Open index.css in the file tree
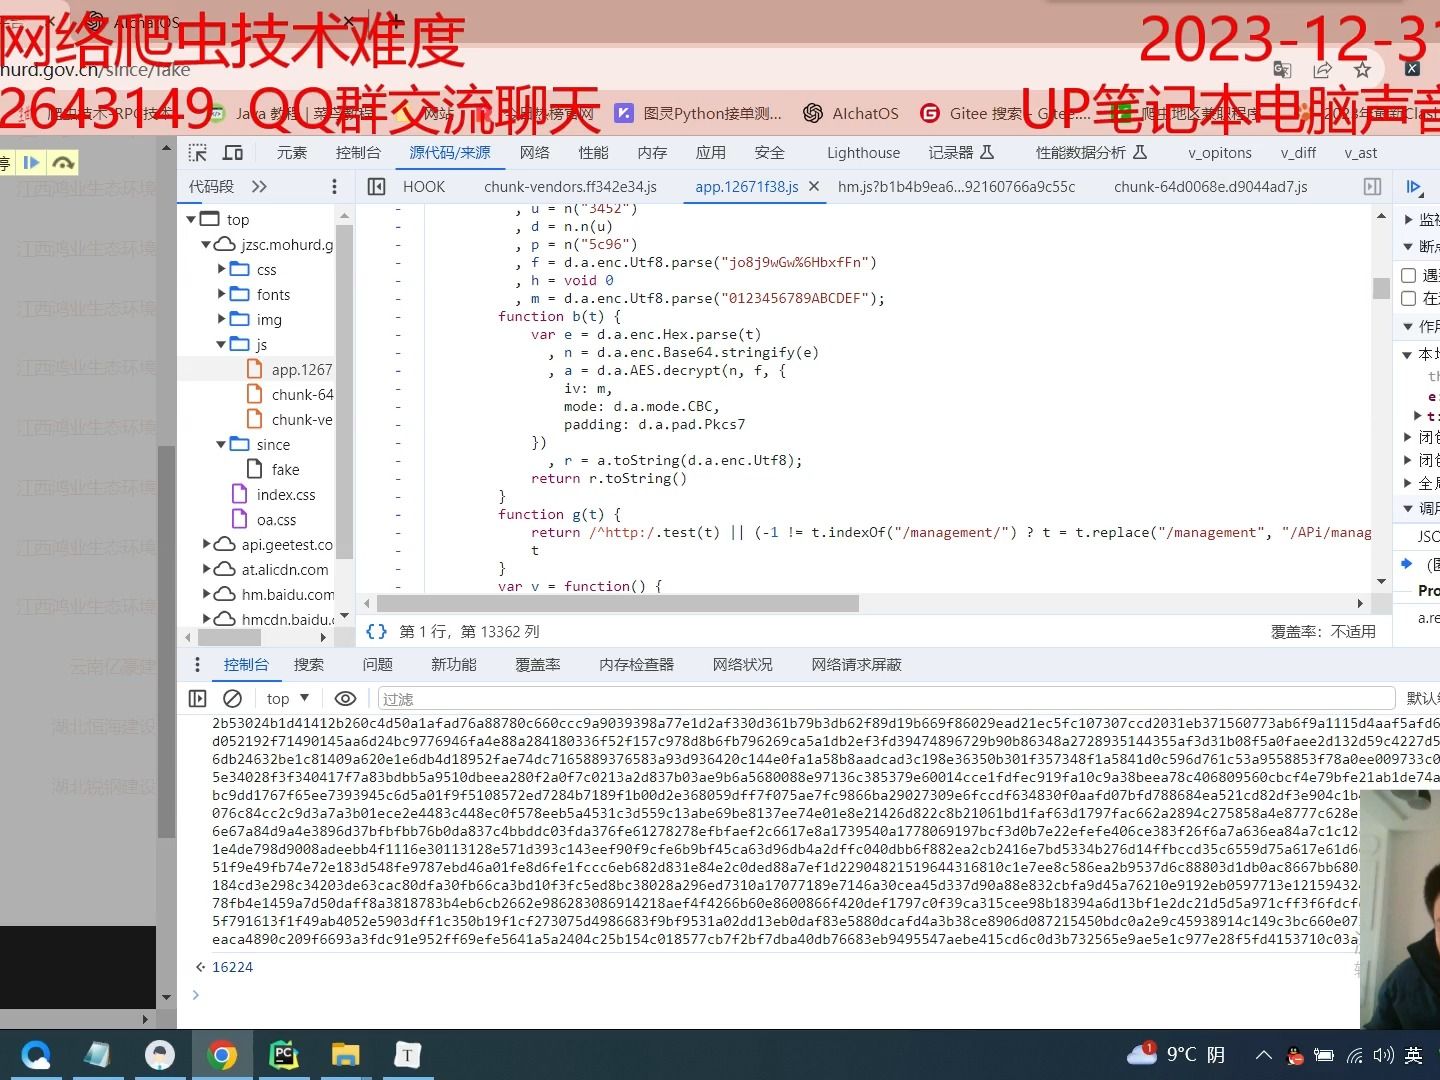The image size is (1440, 1080). click(274, 494)
